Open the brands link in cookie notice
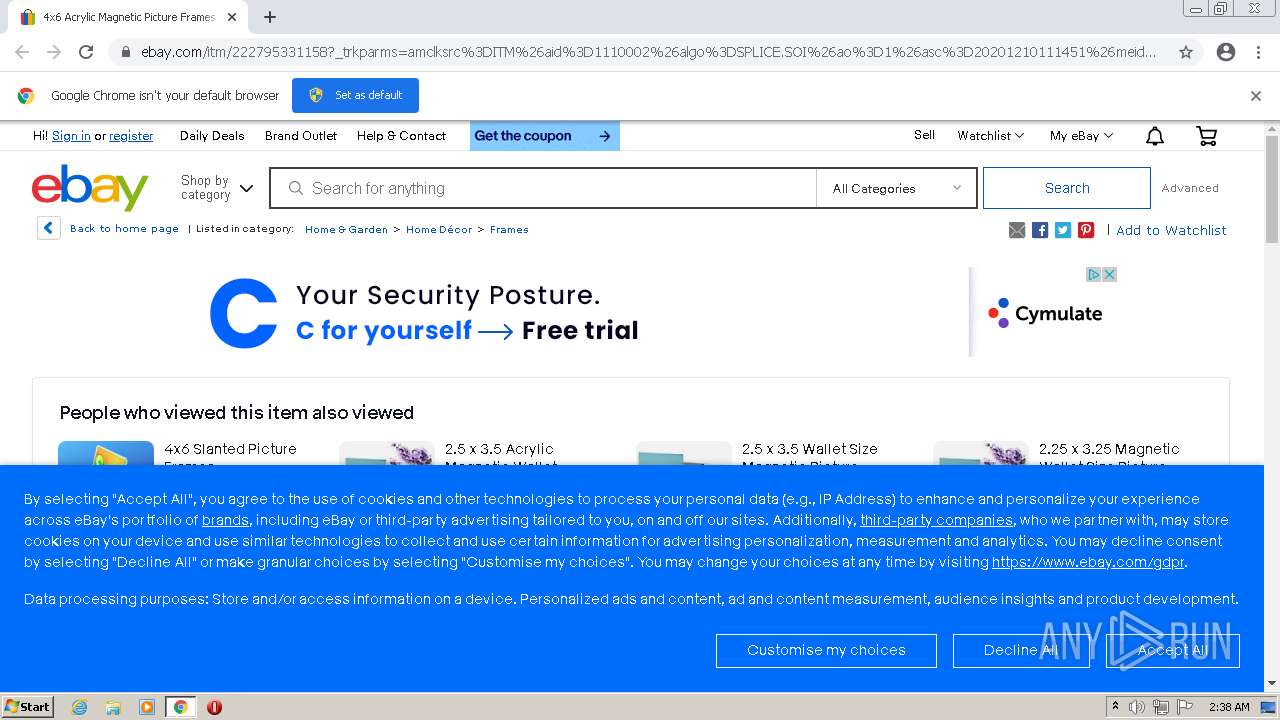 pos(225,520)
